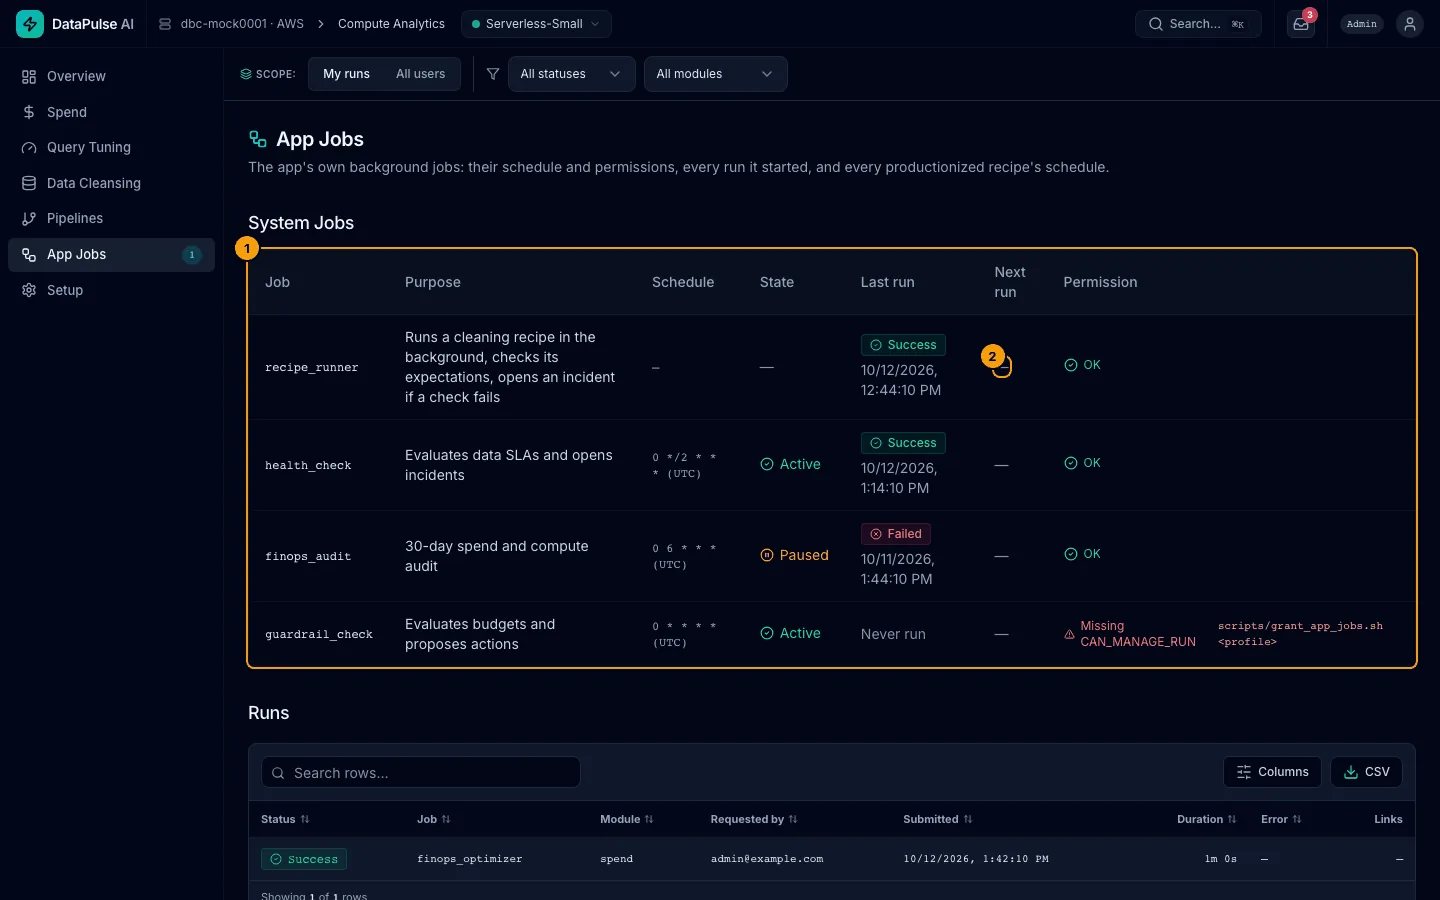Click the guardrail_check job name
Screen dimensions: 1440x900
pyautogui.click(x=319, y=635)
